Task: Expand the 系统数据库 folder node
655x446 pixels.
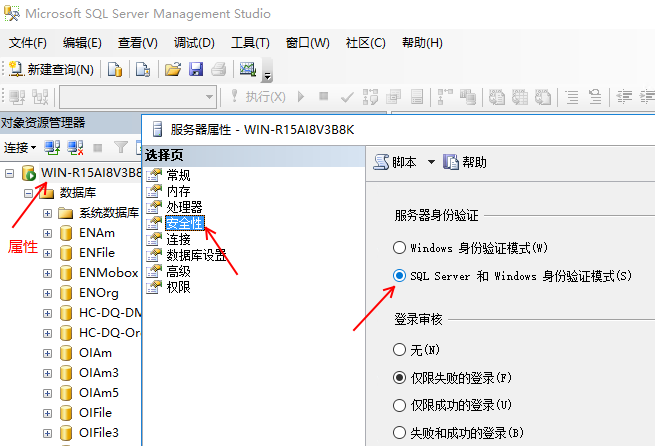Action: point(47,213)
